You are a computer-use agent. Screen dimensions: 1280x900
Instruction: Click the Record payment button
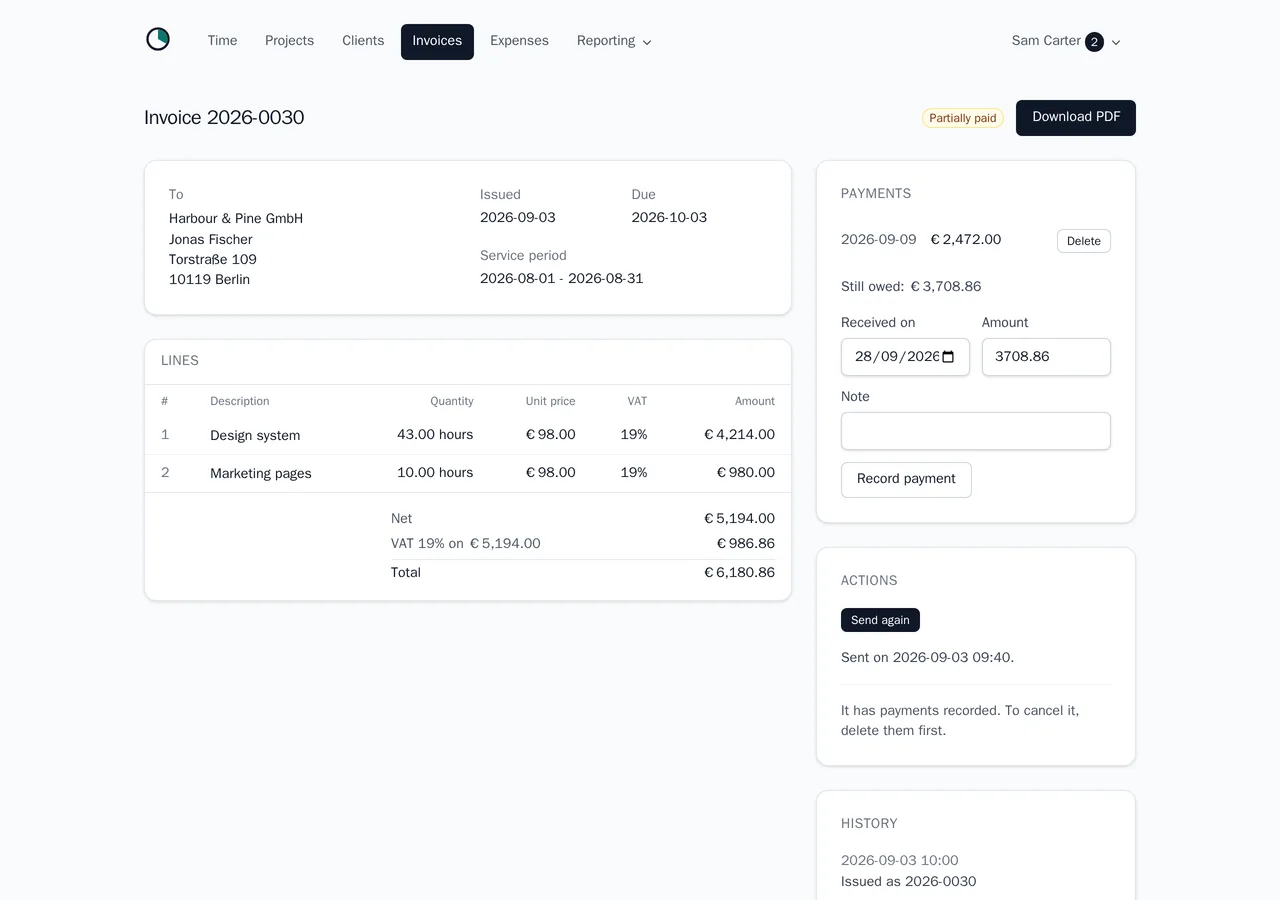[x=906, y=479]
